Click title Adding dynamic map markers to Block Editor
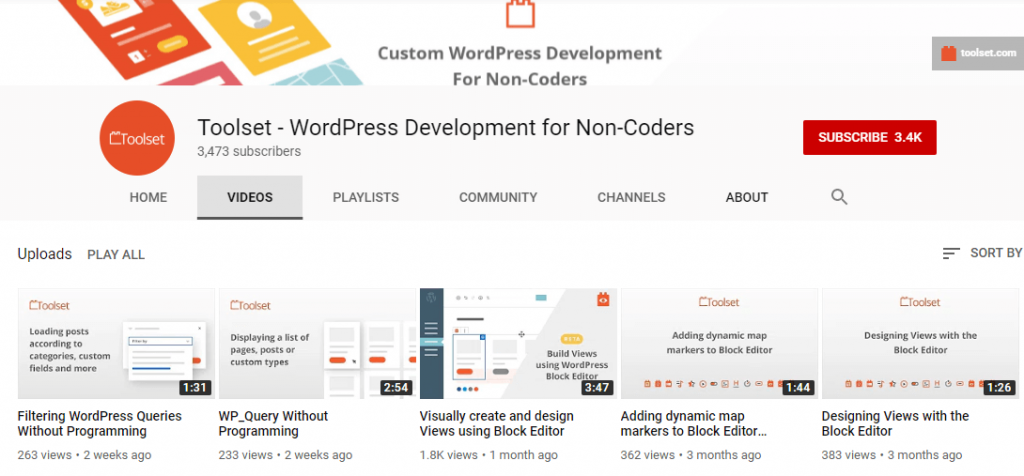This screenshot has width=1024, height=476. pyautogui.click(x=694, y=424)
